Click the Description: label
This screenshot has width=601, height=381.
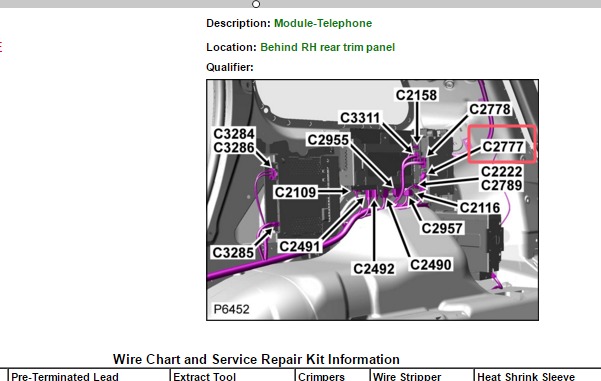pyautogui.click(x=238, y=23)
